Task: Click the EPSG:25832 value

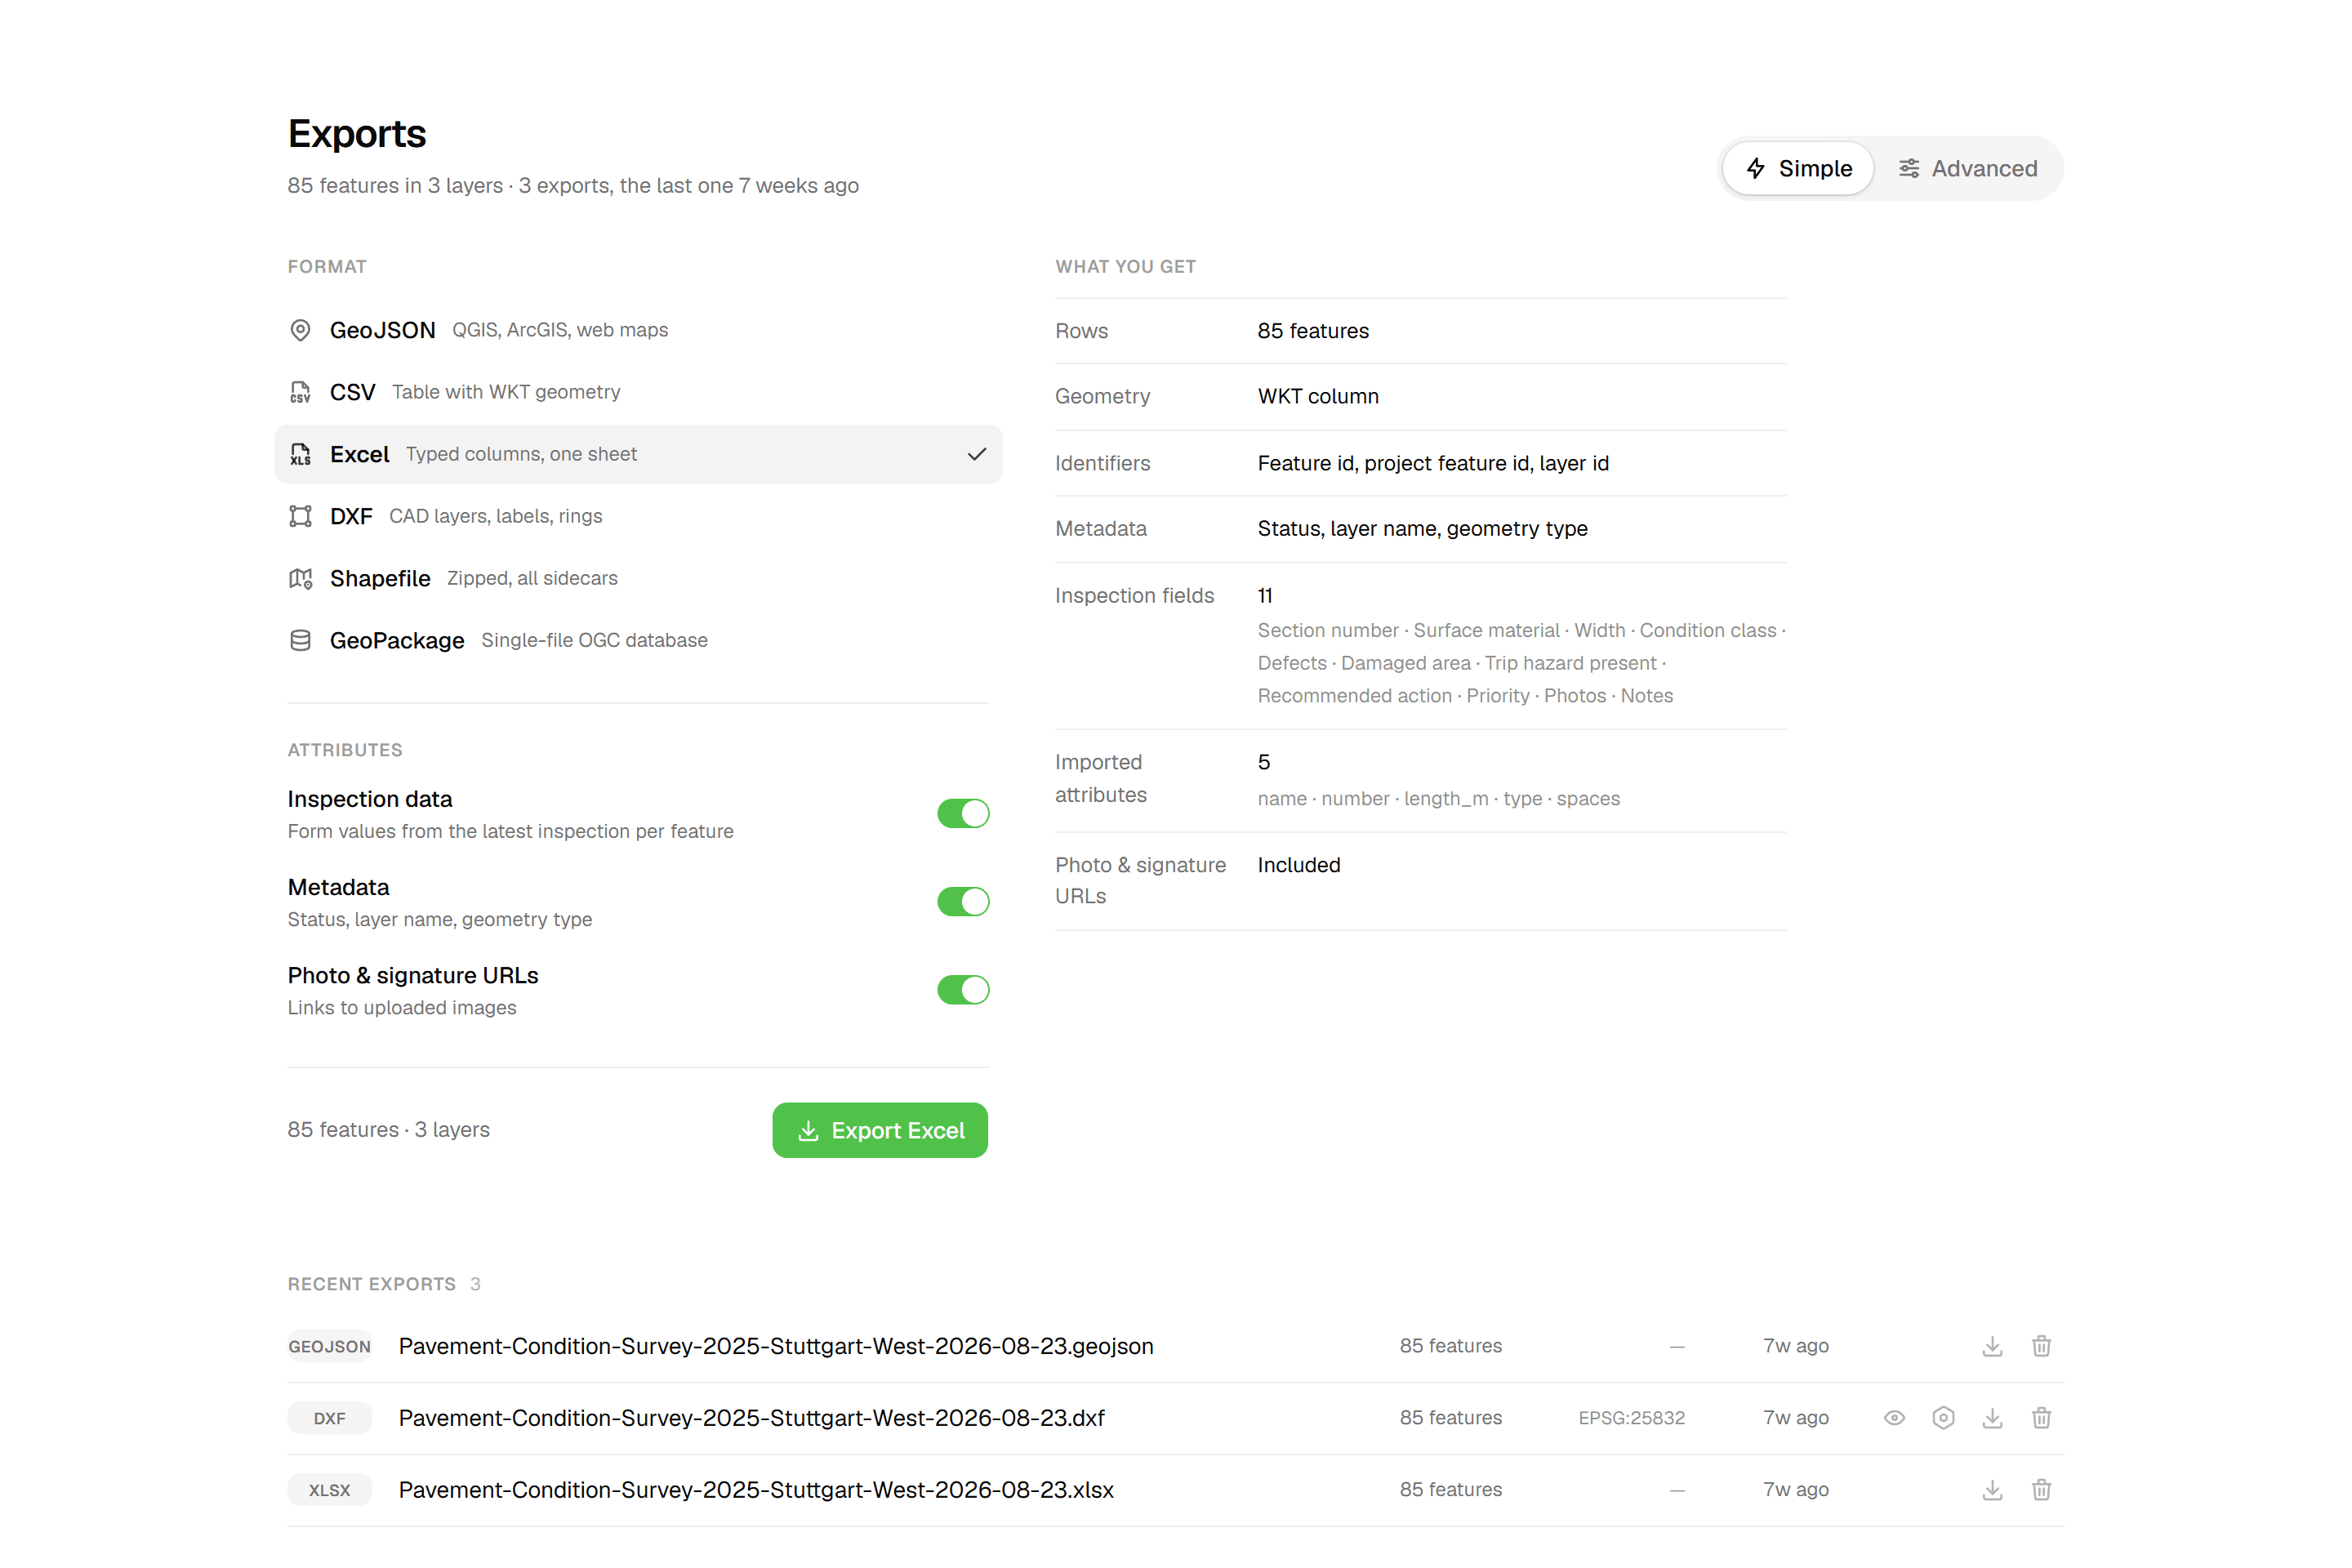Action: coord(1632,1418)
